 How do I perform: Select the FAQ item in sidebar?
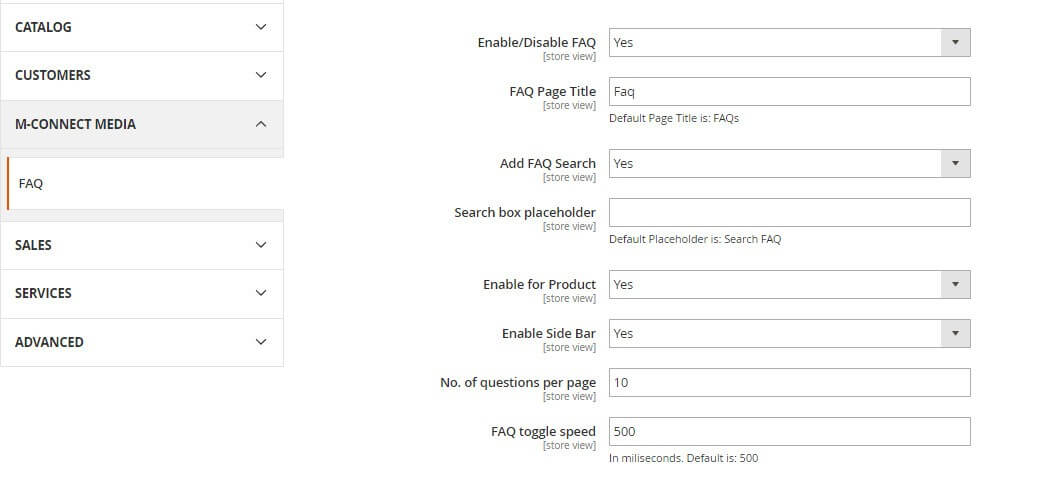click(x=31, y=184)
